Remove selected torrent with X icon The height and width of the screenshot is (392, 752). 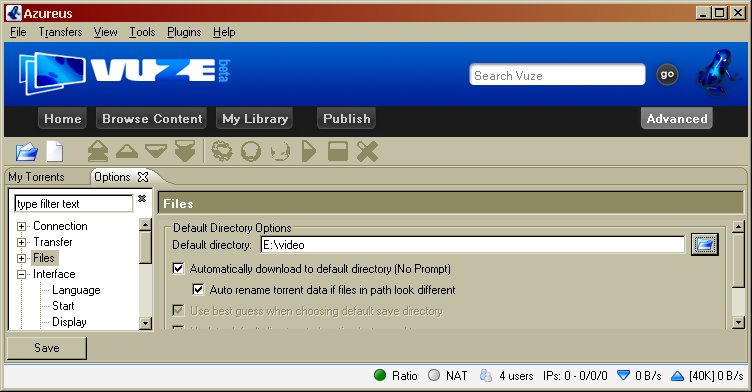368,152
